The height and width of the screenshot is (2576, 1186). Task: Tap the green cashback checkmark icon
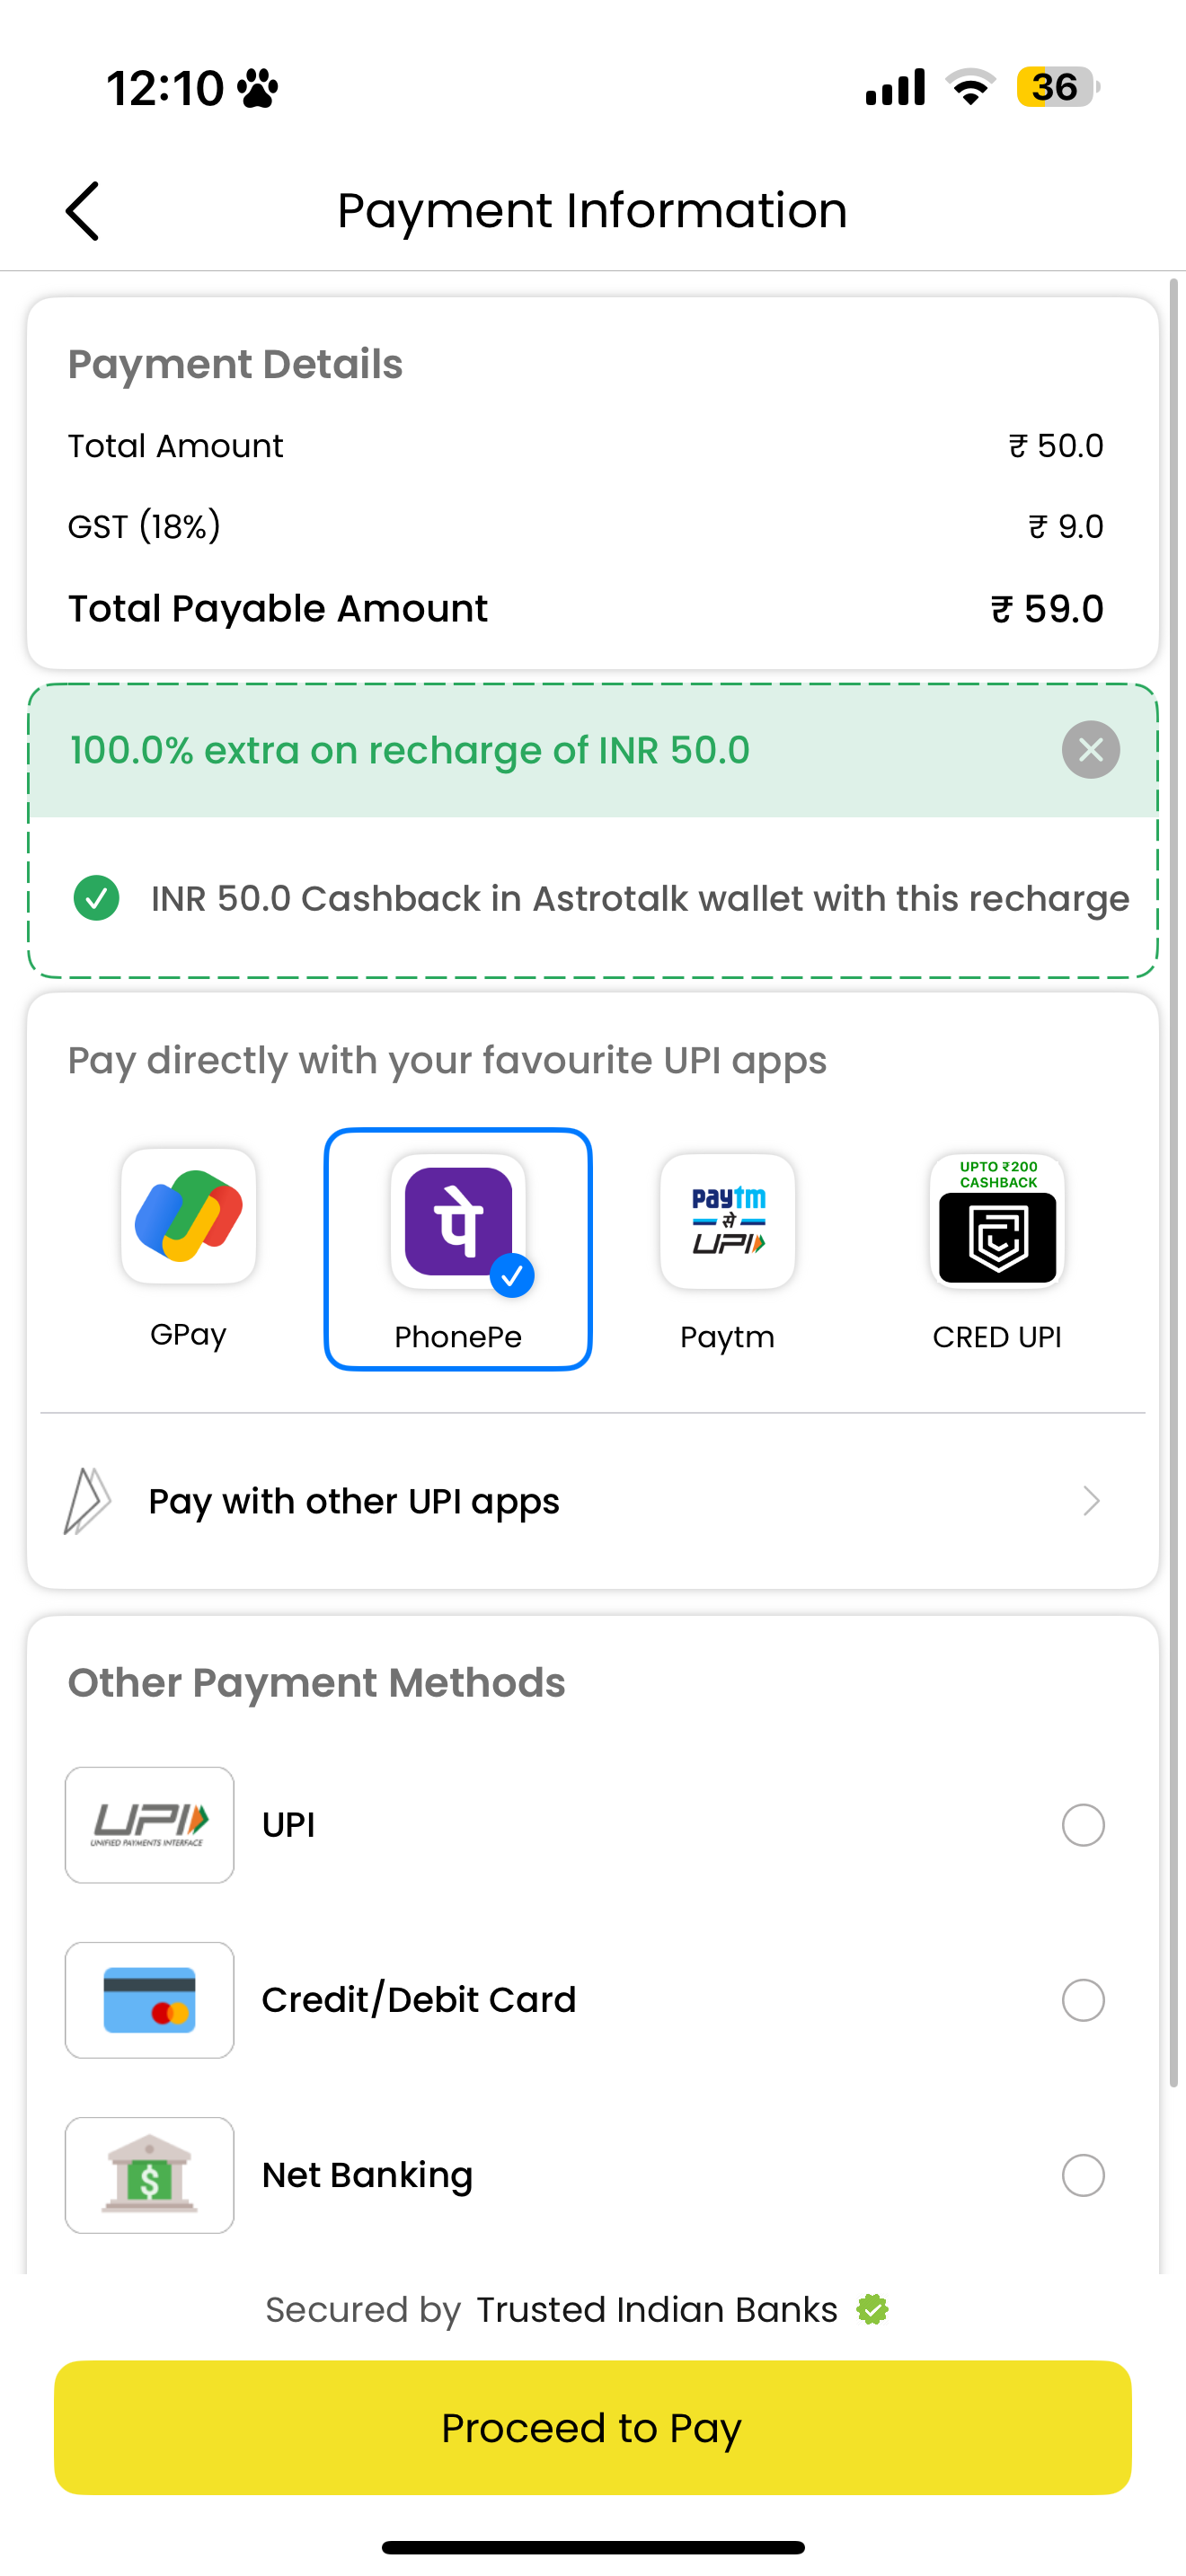[x=96, y=898]
